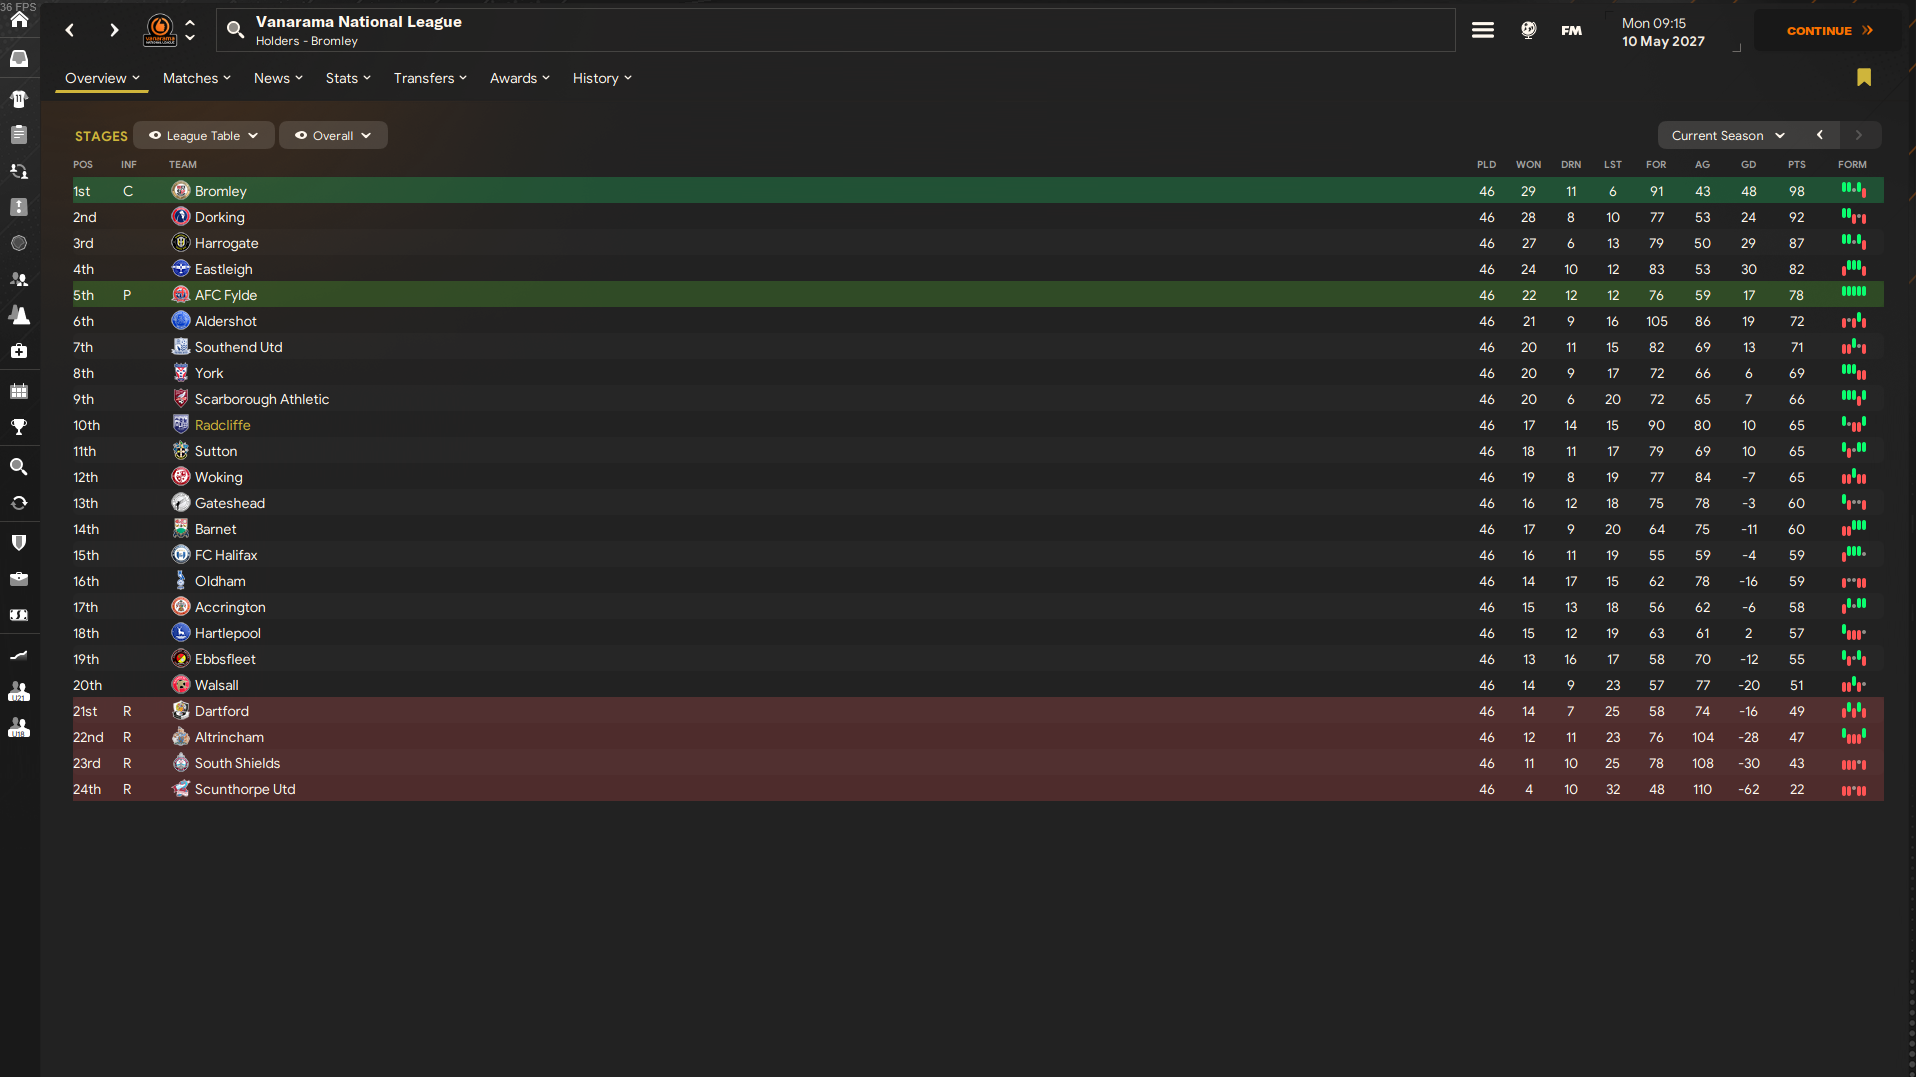Click the Eastleigh club badge
The image size is (1916, 1077).
click(x=181, y=268)
